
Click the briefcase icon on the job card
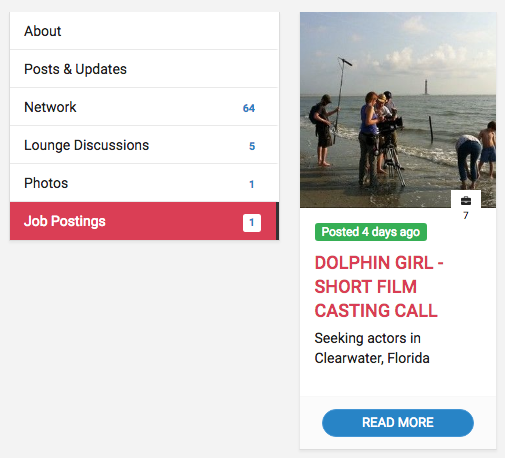point(466,201)
